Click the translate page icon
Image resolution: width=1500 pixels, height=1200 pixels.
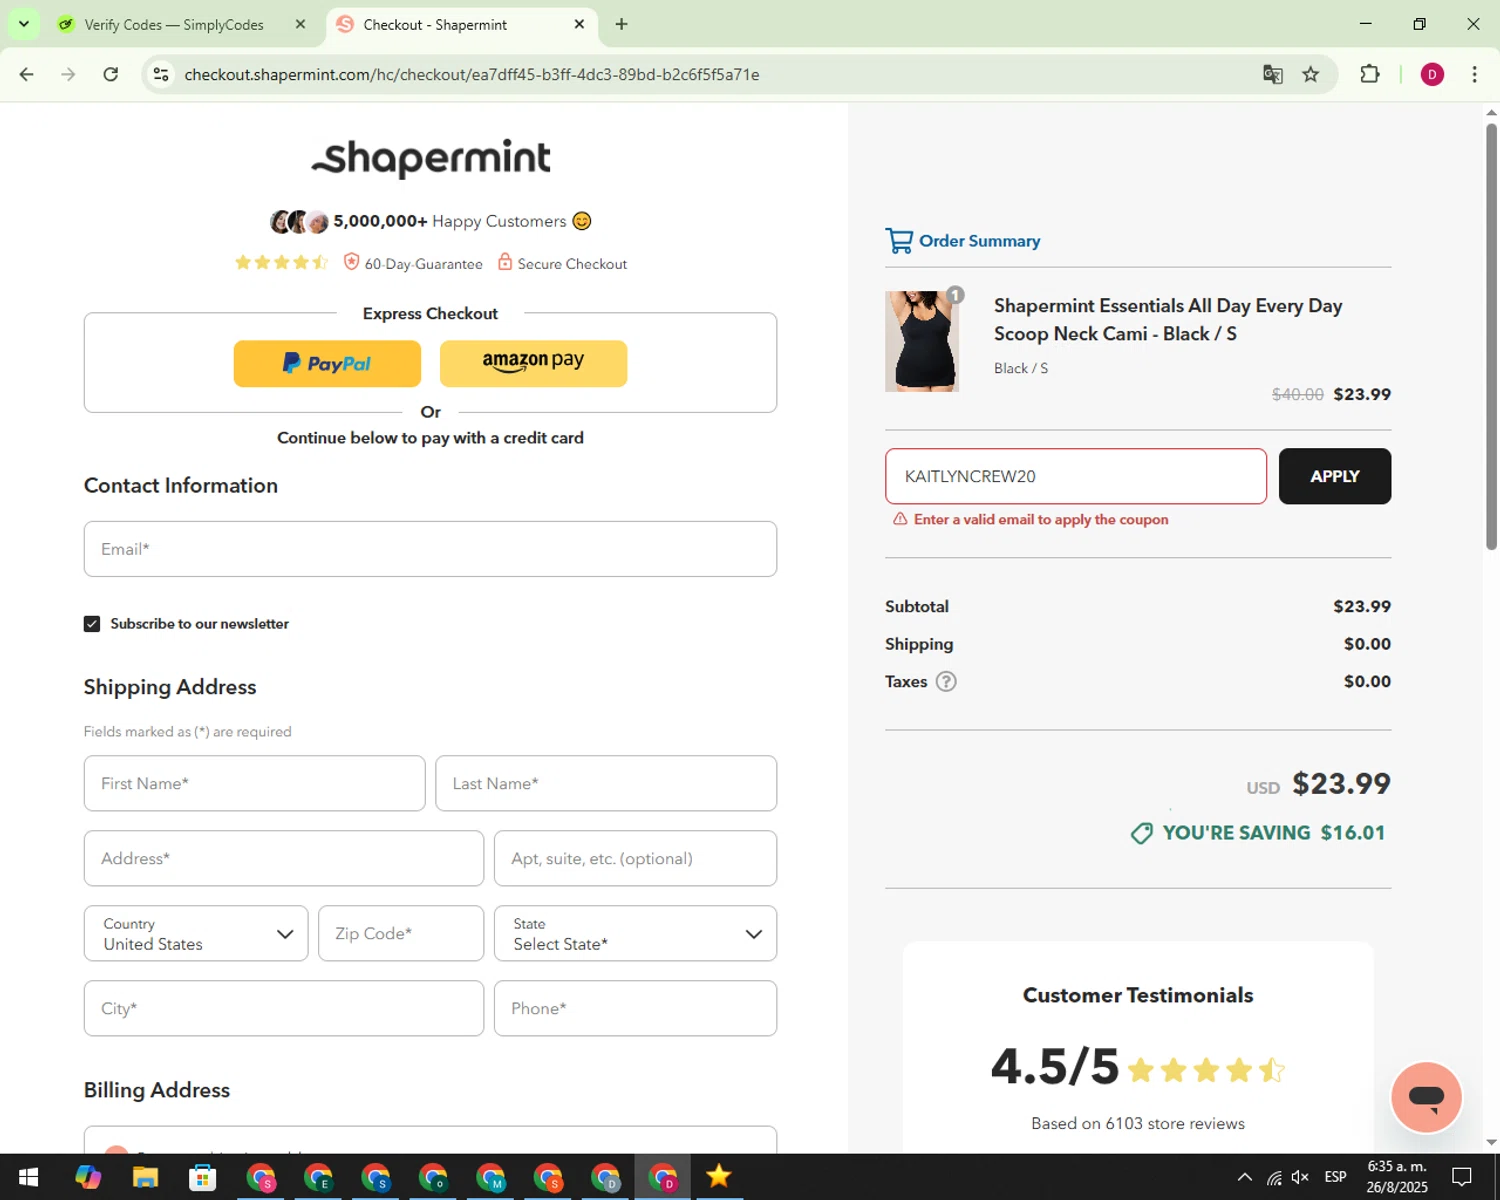(1273, 74)
